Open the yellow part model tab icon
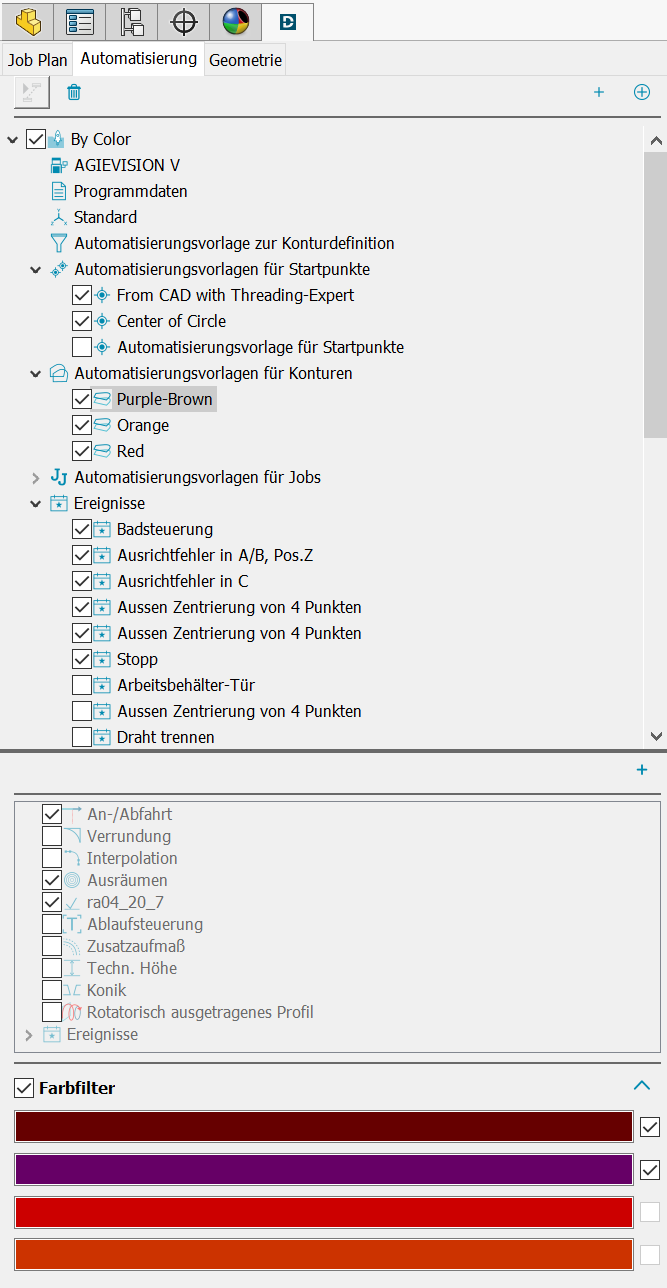 [x=28, y=20]
